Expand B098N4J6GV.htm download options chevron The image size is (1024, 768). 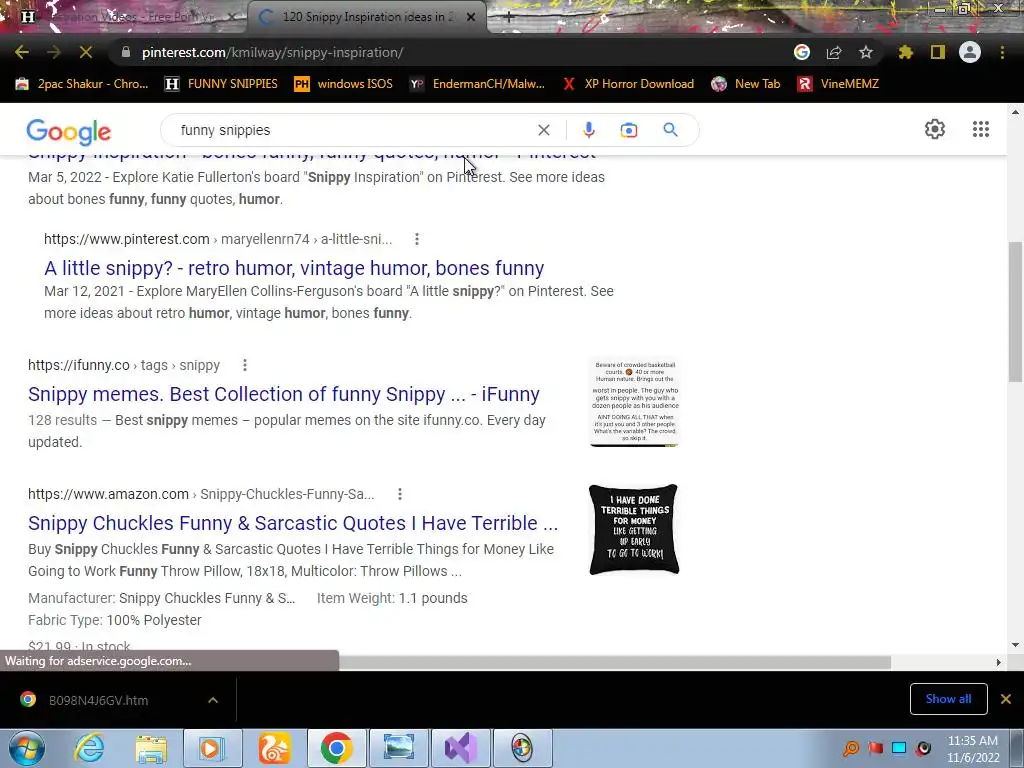pyautogui.click(x=213, y=700)
